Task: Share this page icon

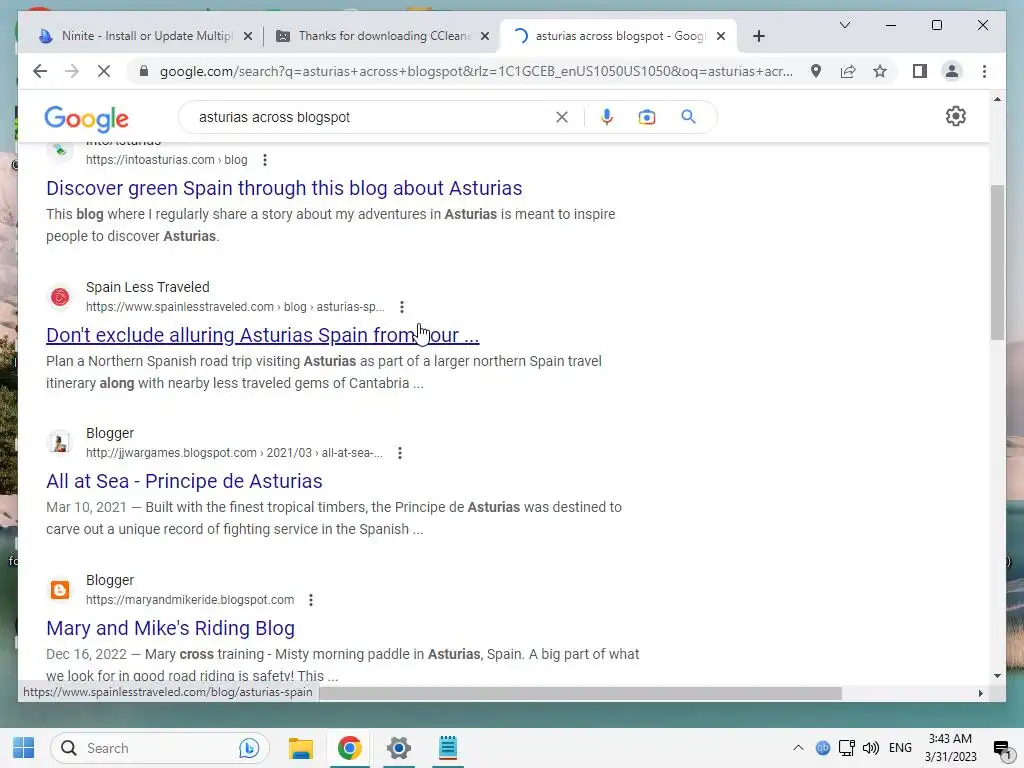Action: click(x=848, y=71)
